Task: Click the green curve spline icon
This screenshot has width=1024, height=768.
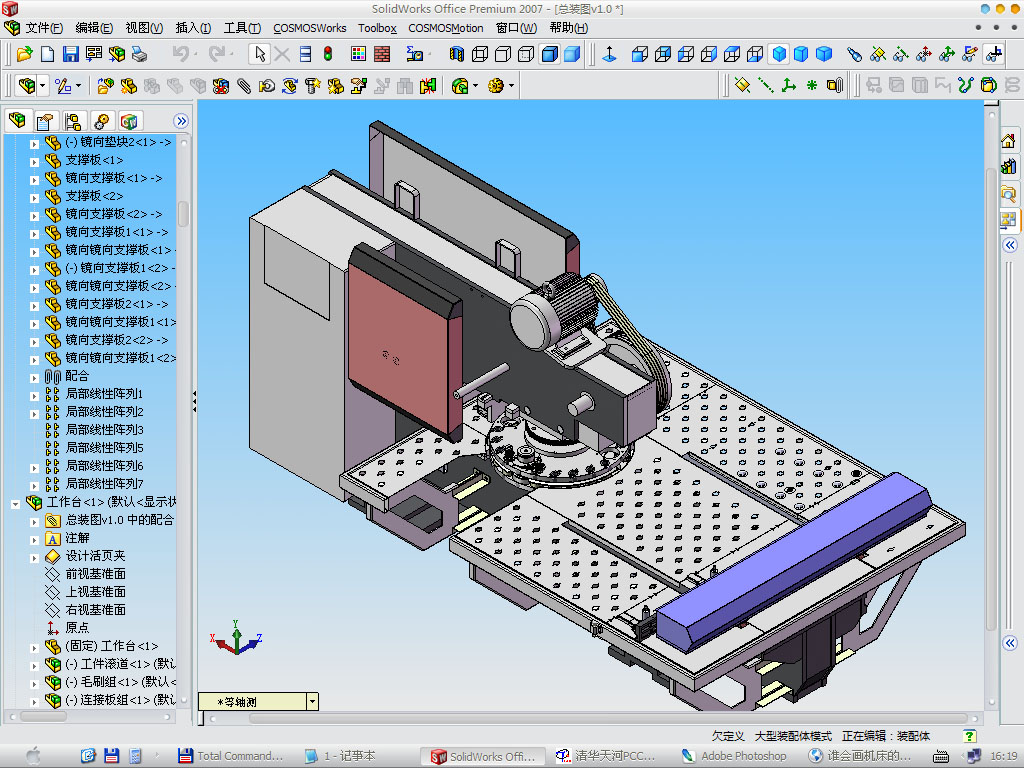Action: [x=966, y=85]
